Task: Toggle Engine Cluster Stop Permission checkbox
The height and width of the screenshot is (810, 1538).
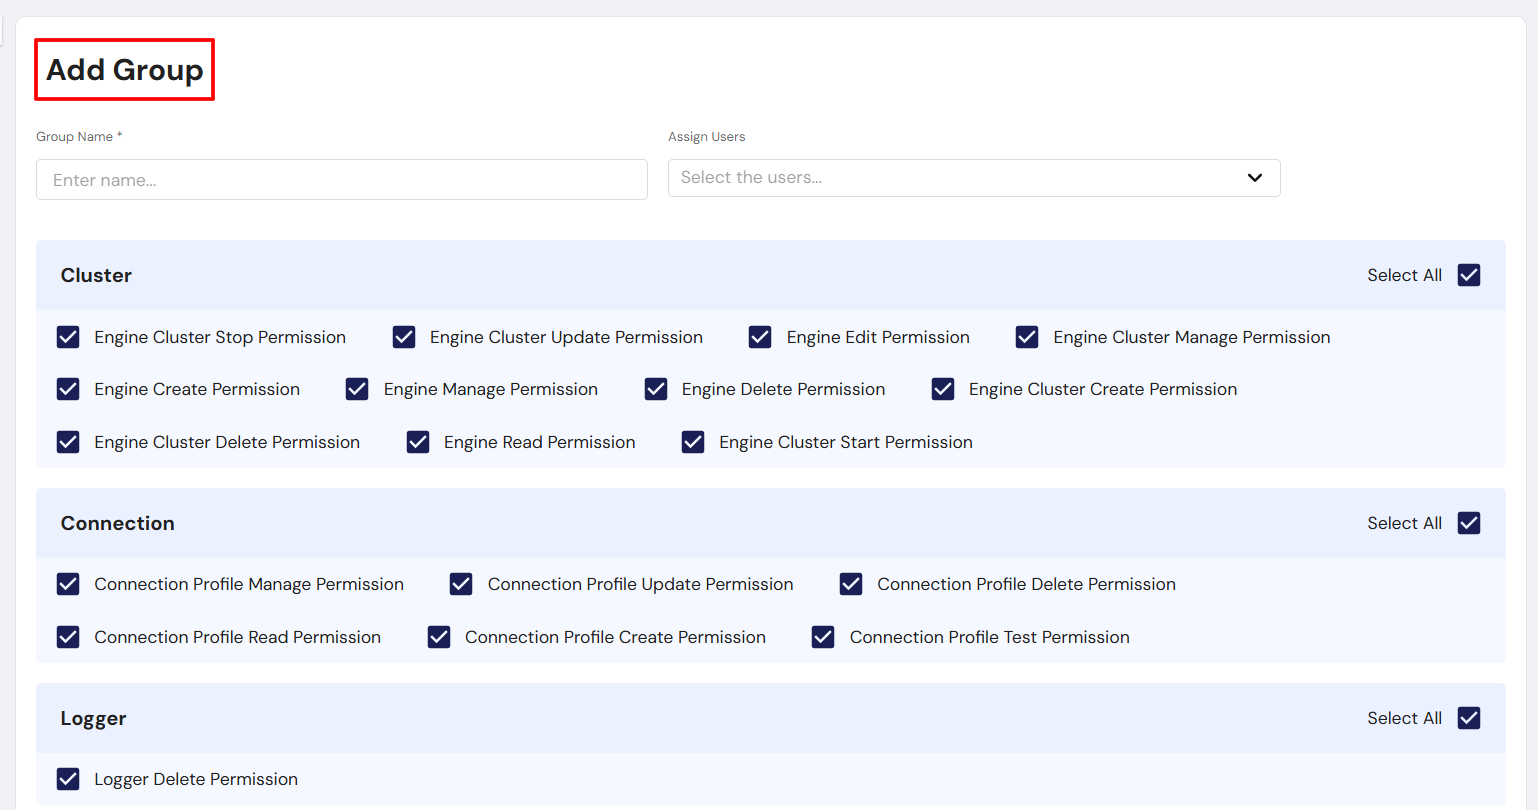Action: click(68, 337)
